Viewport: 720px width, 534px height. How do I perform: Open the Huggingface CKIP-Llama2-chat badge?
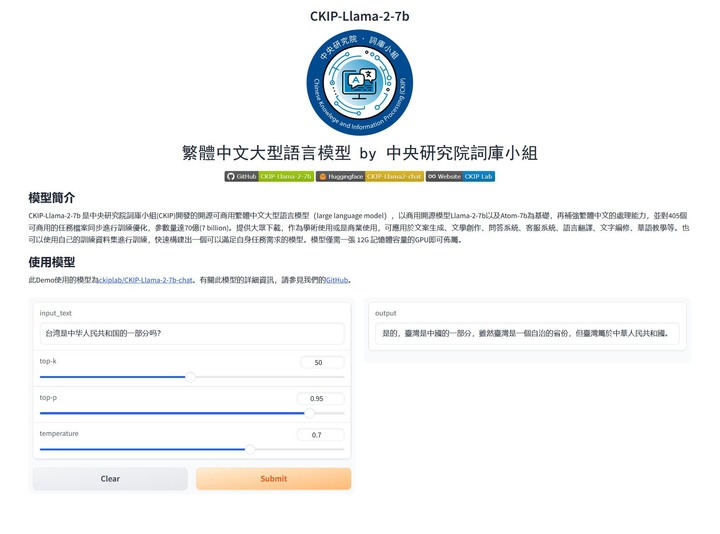[x=370, y=176]
